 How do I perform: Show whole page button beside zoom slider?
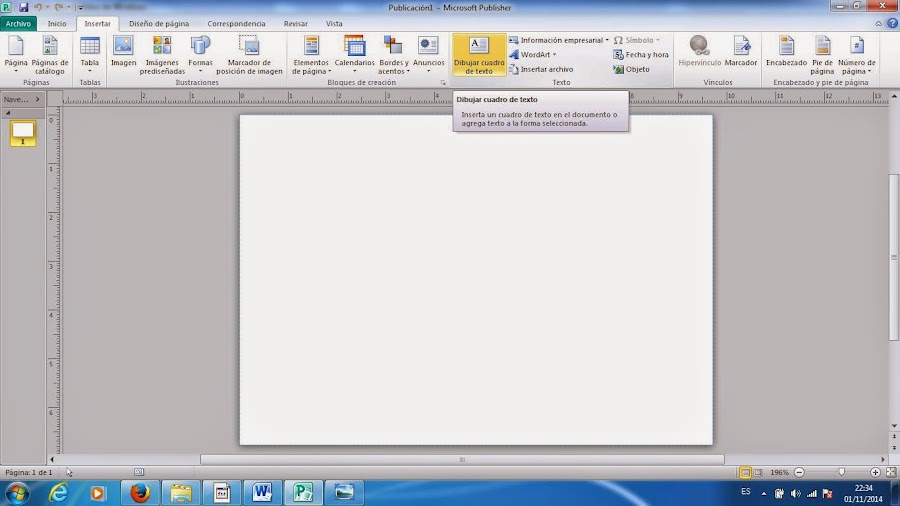tap(891, 472)
